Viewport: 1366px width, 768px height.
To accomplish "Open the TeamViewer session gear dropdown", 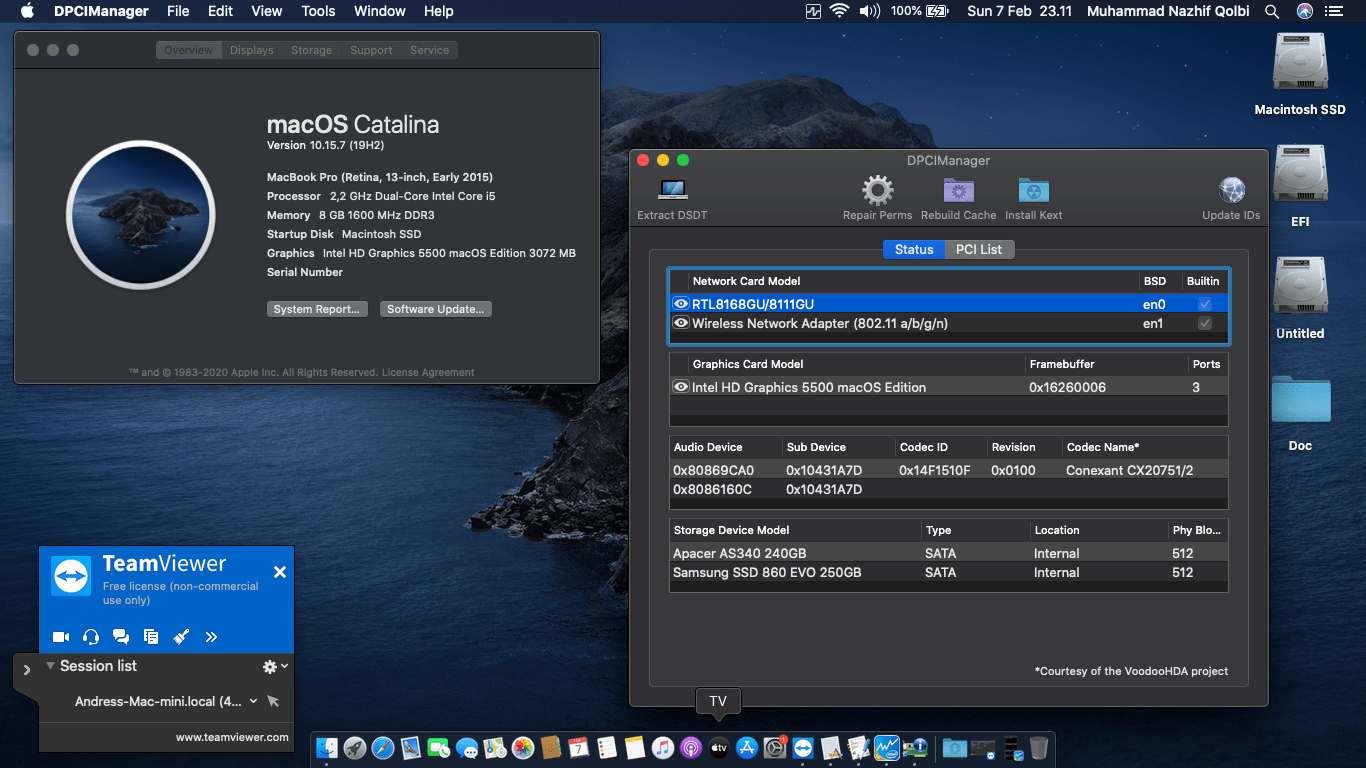I will tap(274, 666).
